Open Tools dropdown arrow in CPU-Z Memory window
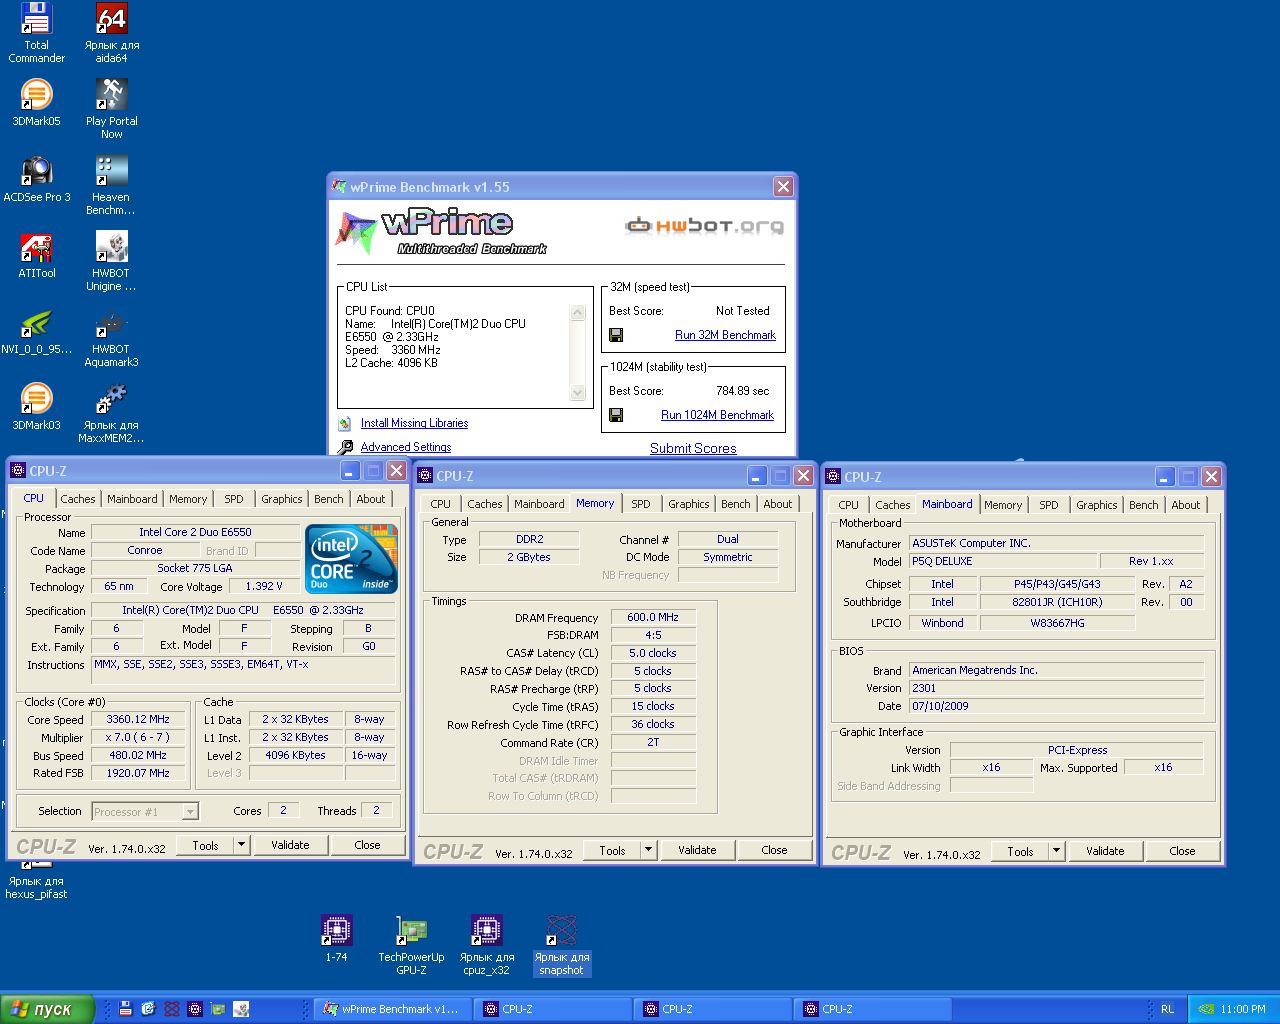Image resolution: width=1280 pixels, height=1024 pixels. click(x=648, y=850)
